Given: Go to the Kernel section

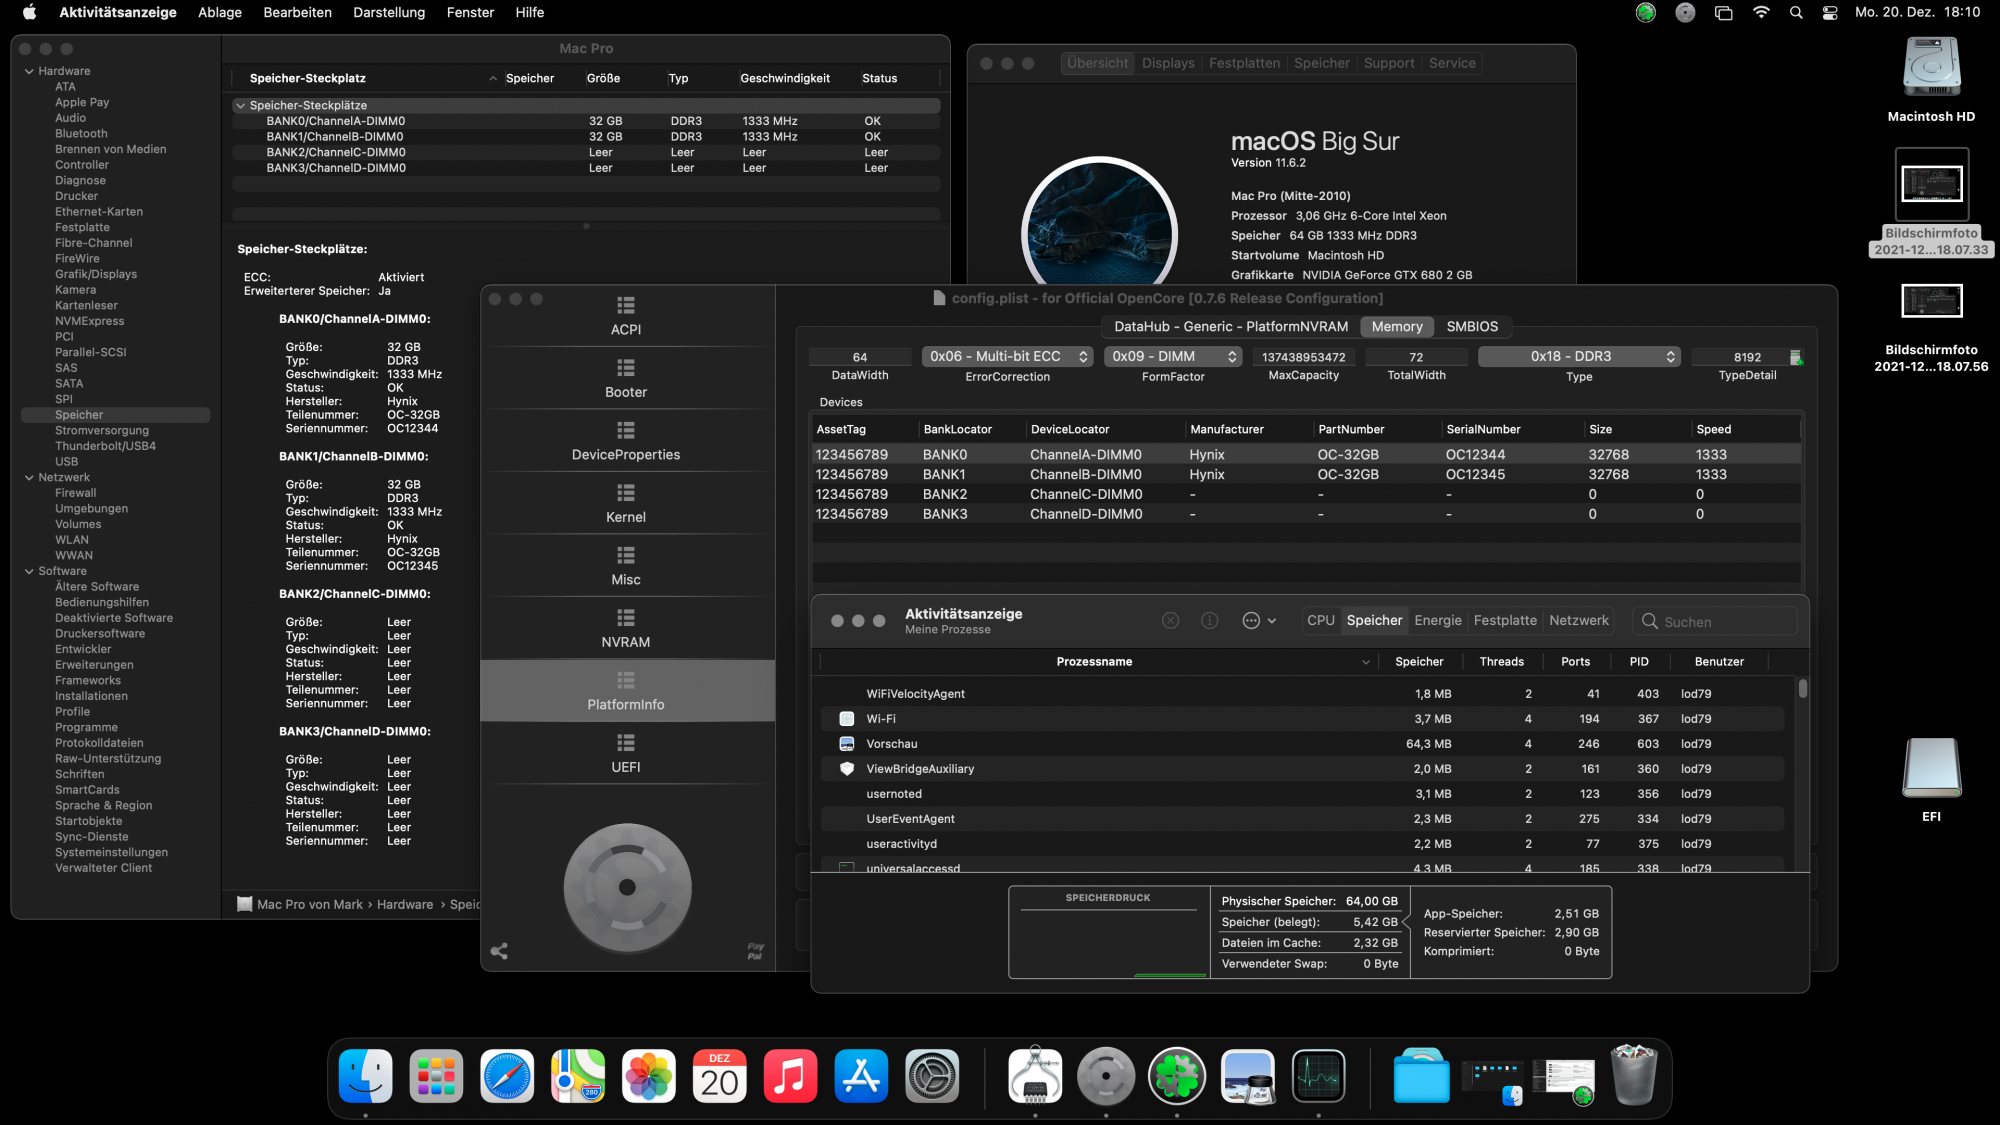Looking at the screenshot, I should click(x=626, y=503).
